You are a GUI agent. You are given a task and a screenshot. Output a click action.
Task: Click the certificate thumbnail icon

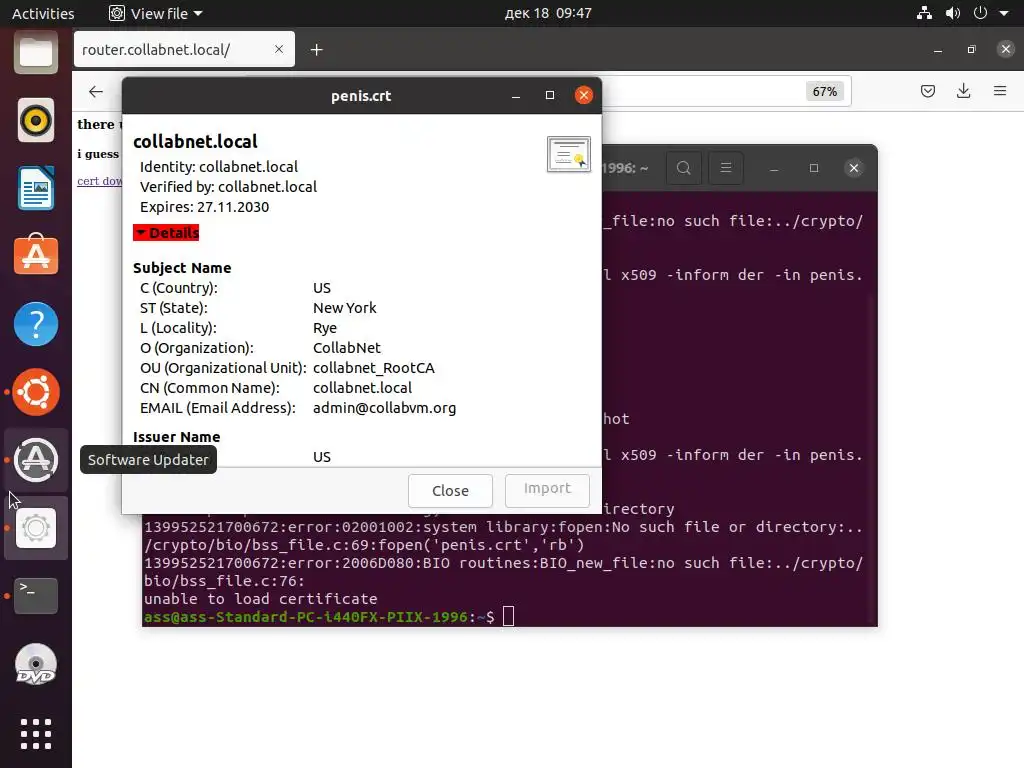coord(569,154)
